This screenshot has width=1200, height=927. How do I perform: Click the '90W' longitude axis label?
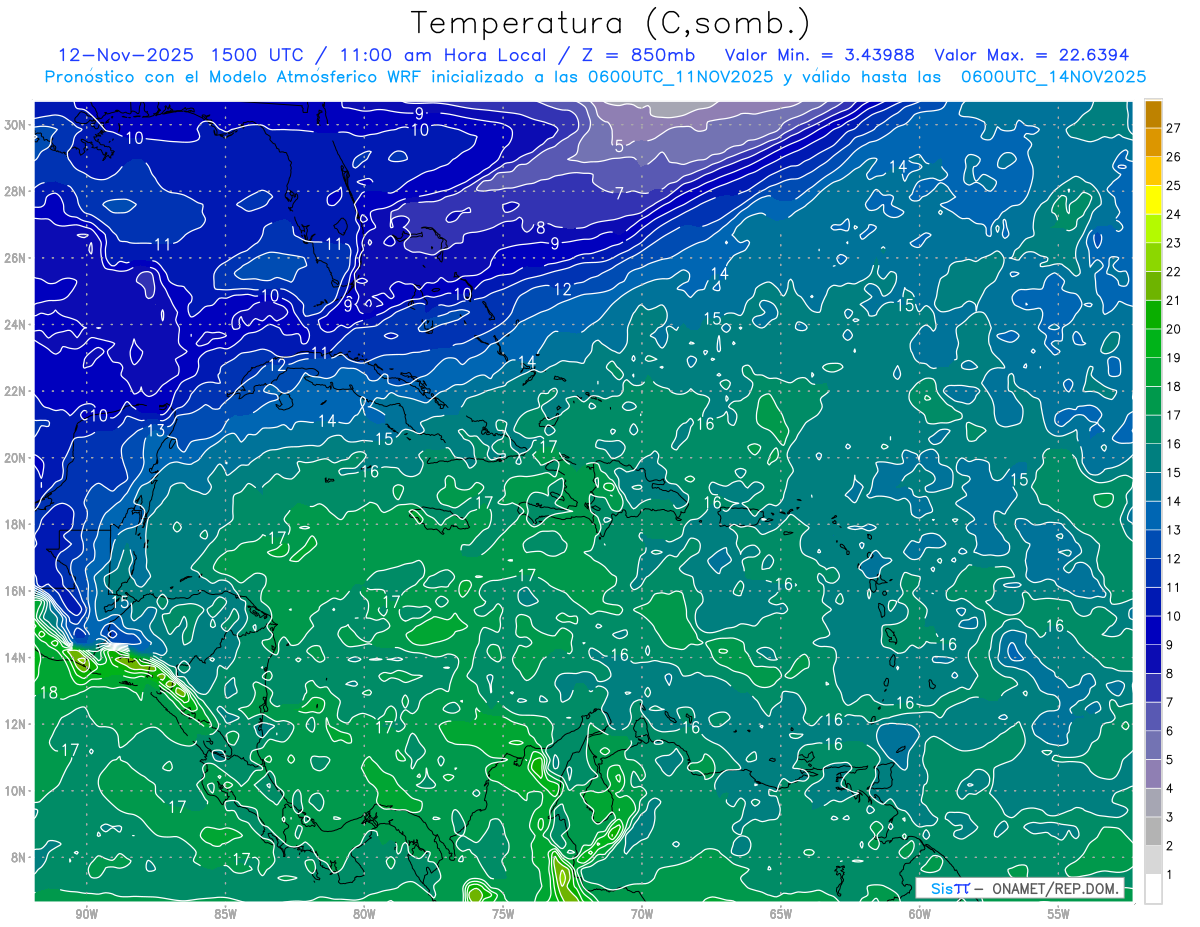85,914
